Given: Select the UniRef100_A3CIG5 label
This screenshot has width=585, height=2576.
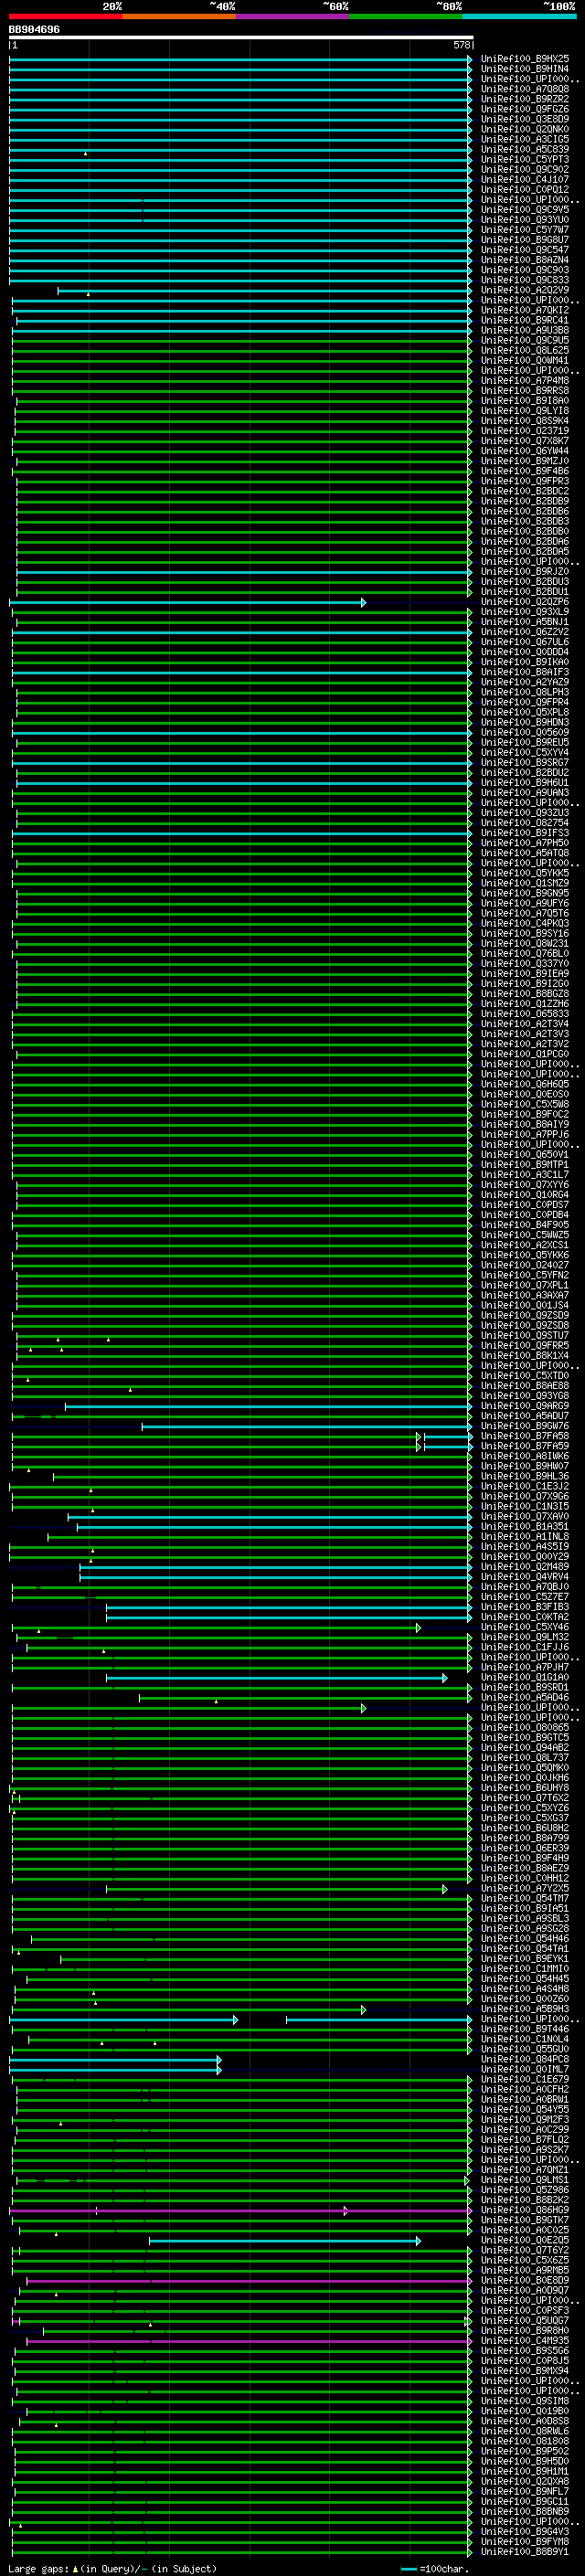Looking at the screenshot, I should click(x=525, y=139).
